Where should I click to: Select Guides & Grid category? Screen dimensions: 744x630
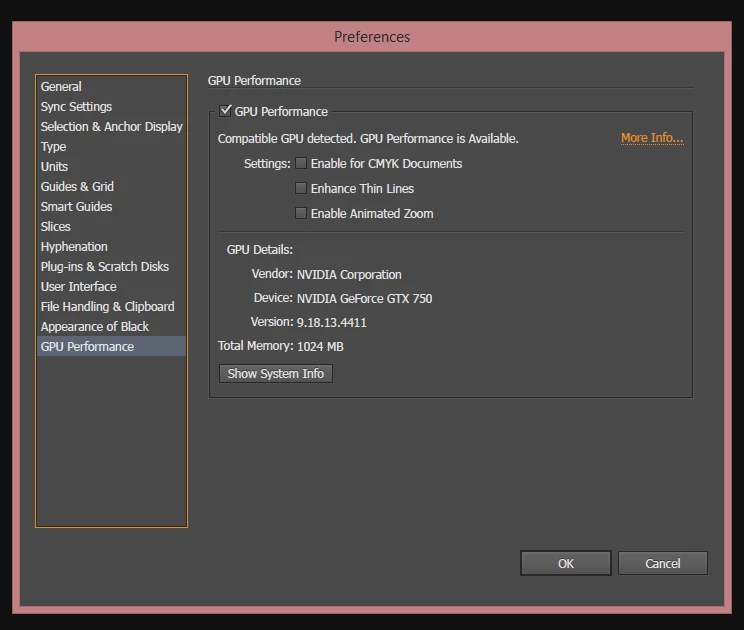point(111,186)
